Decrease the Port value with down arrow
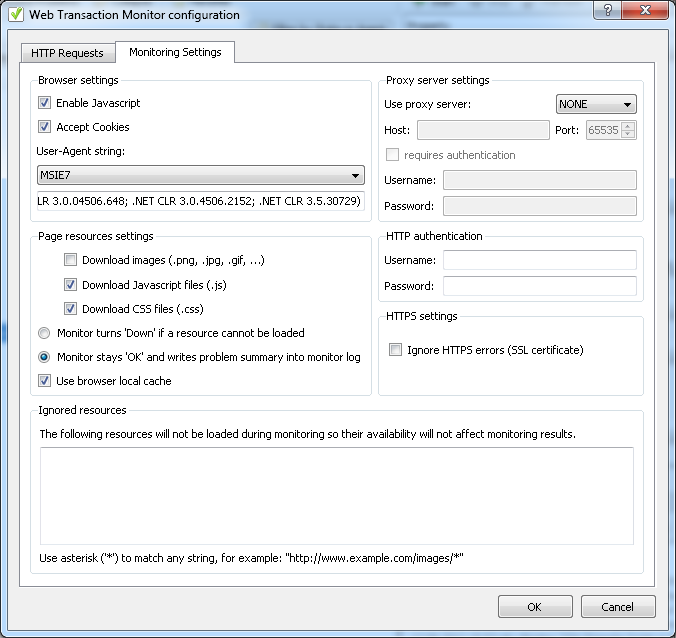The height and width of the screenshot is (638, 676). (x=628, y=134)
